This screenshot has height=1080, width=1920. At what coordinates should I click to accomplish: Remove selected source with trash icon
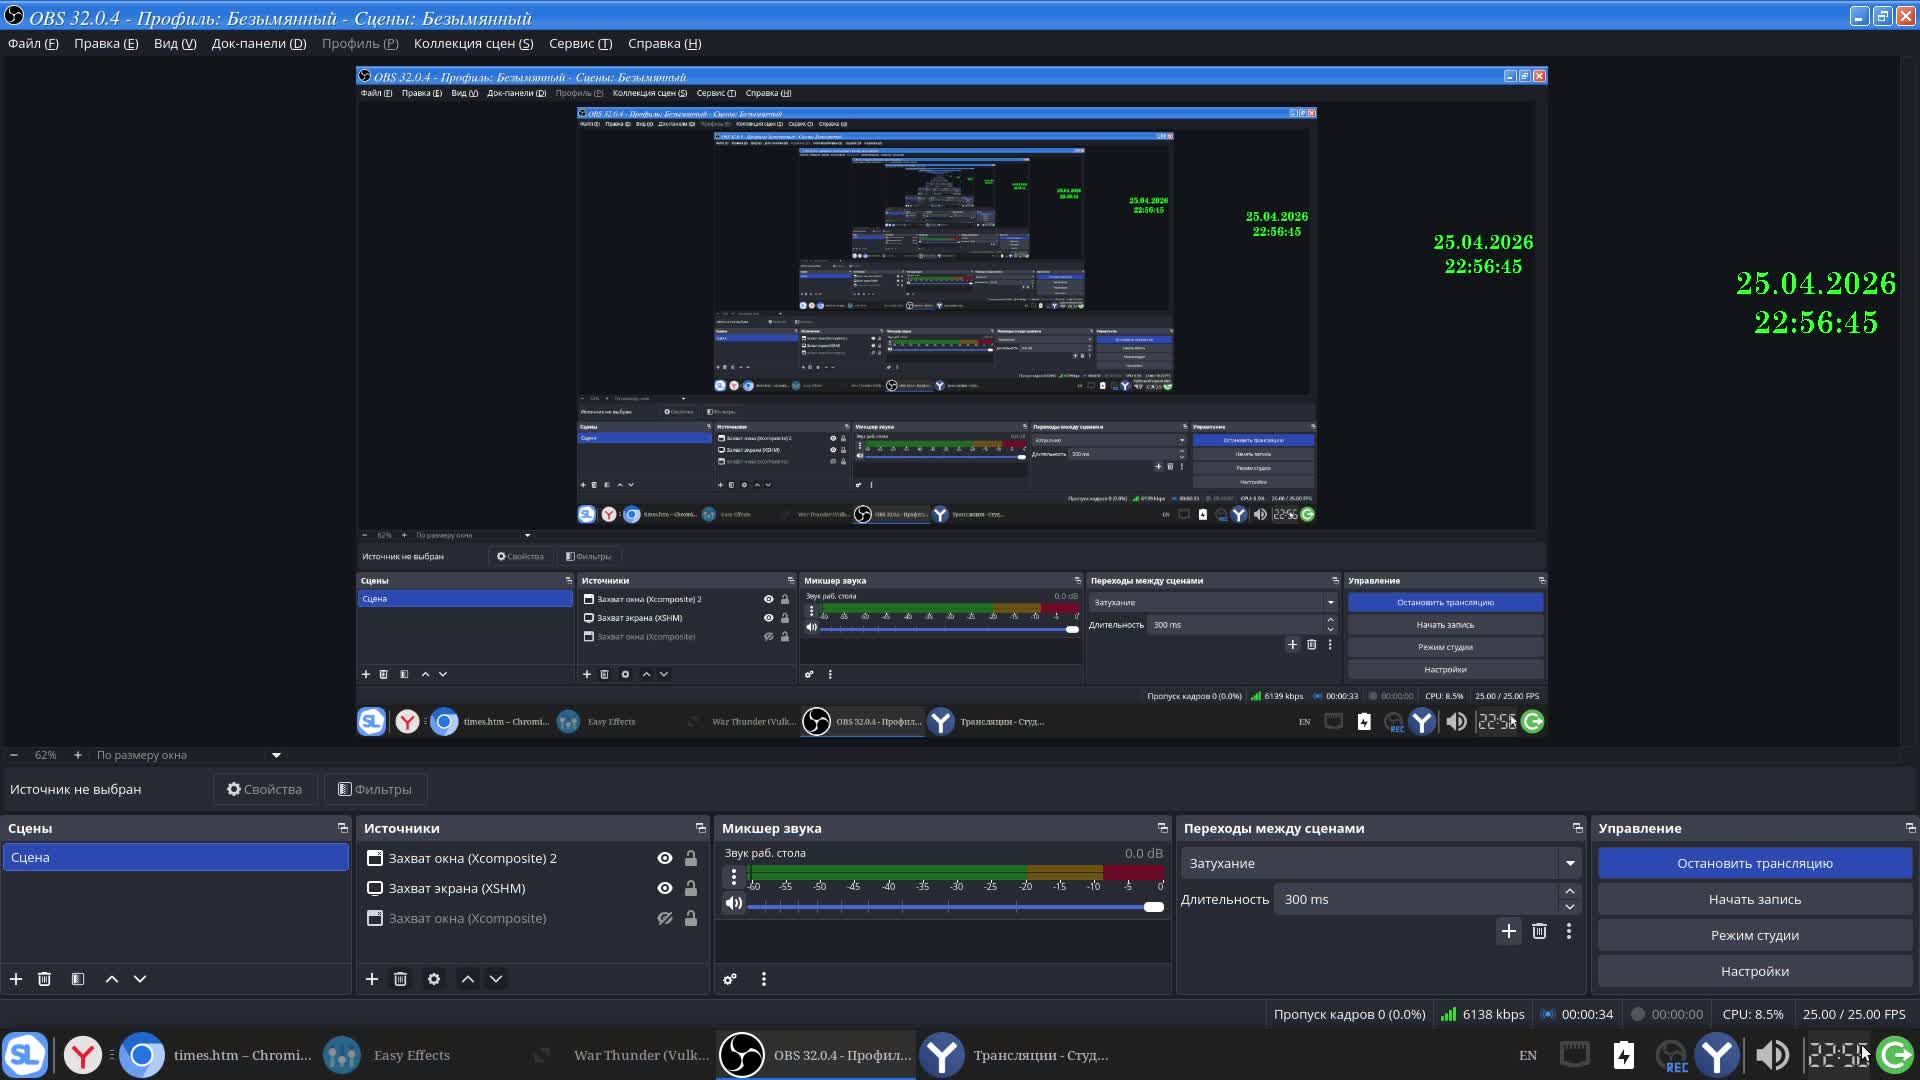(400, 979)
